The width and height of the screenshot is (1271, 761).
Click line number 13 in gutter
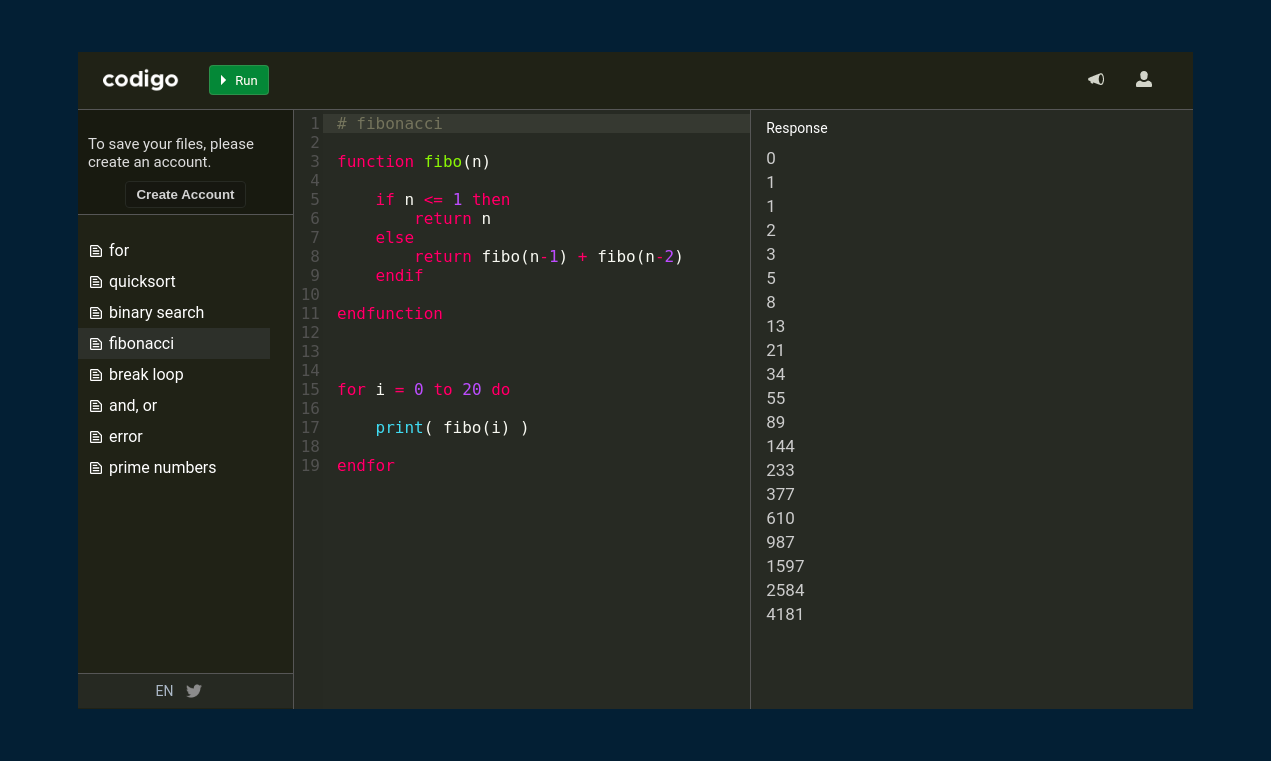[310, 352]
